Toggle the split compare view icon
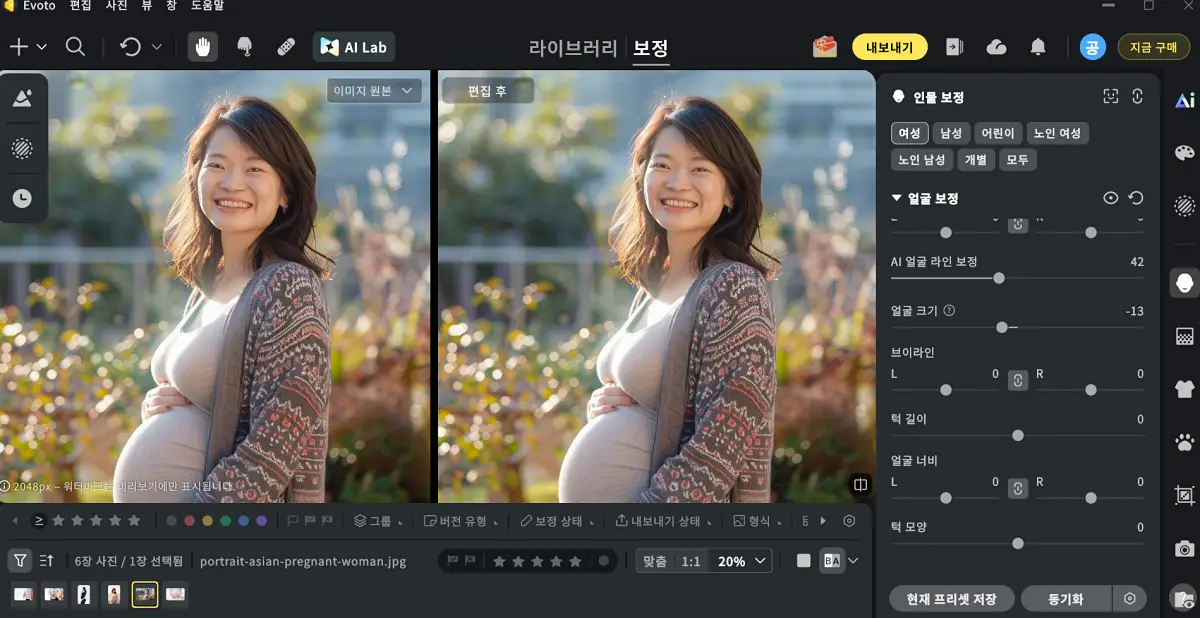The height and width of the screenshot is (618, 1200). (x=860, y=485)
